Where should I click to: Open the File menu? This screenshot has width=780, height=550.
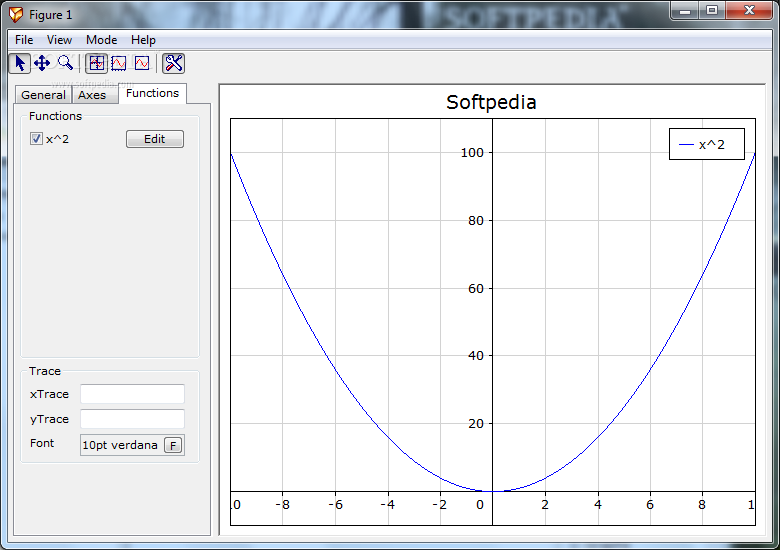[x=24, y=40]
